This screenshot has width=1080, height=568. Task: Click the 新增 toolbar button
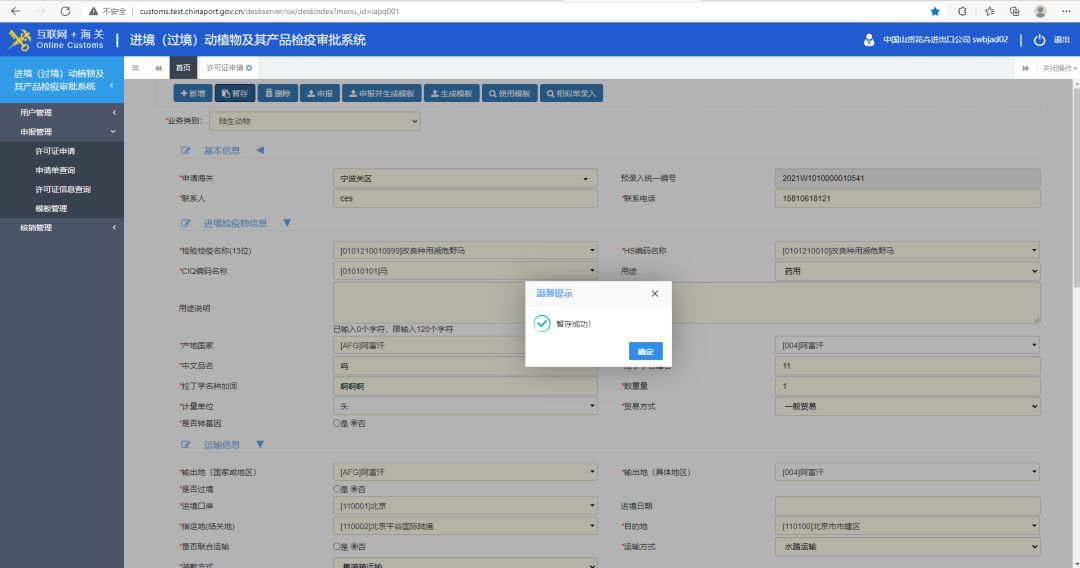coord(193,94)
